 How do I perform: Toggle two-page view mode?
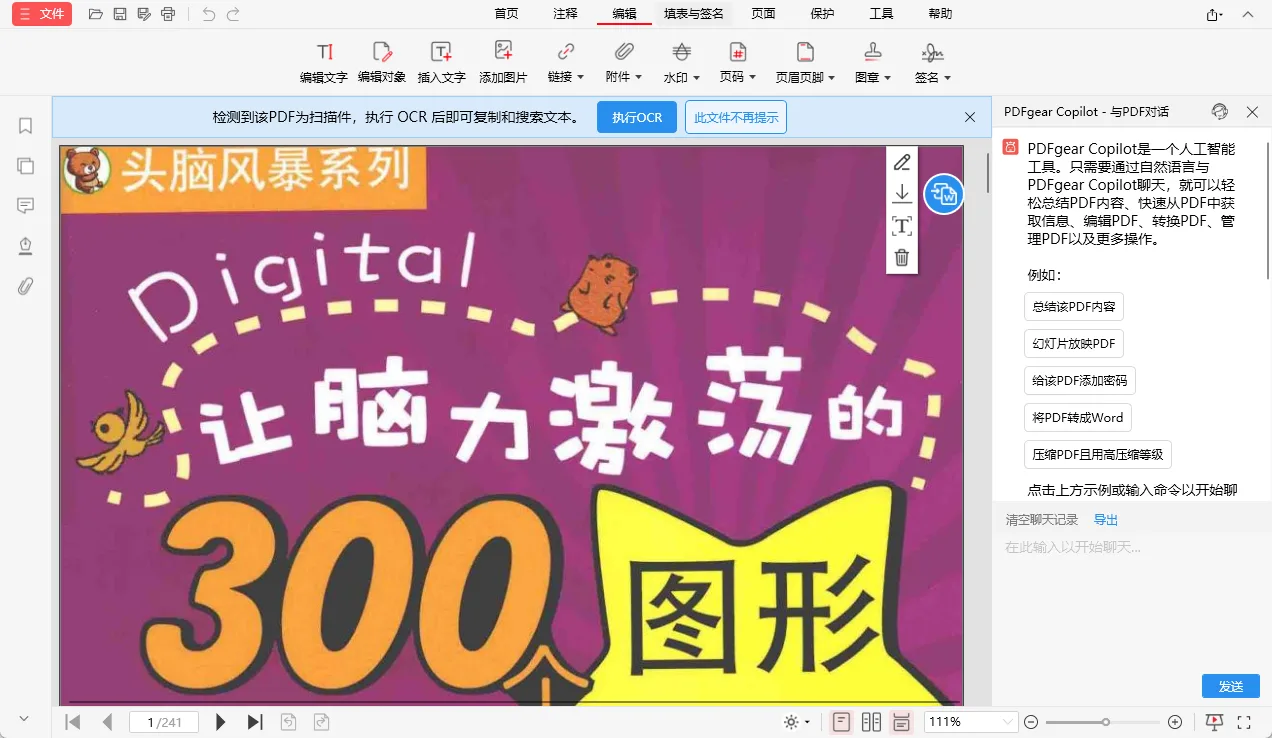pyautogui.click(x=871, y=722)
